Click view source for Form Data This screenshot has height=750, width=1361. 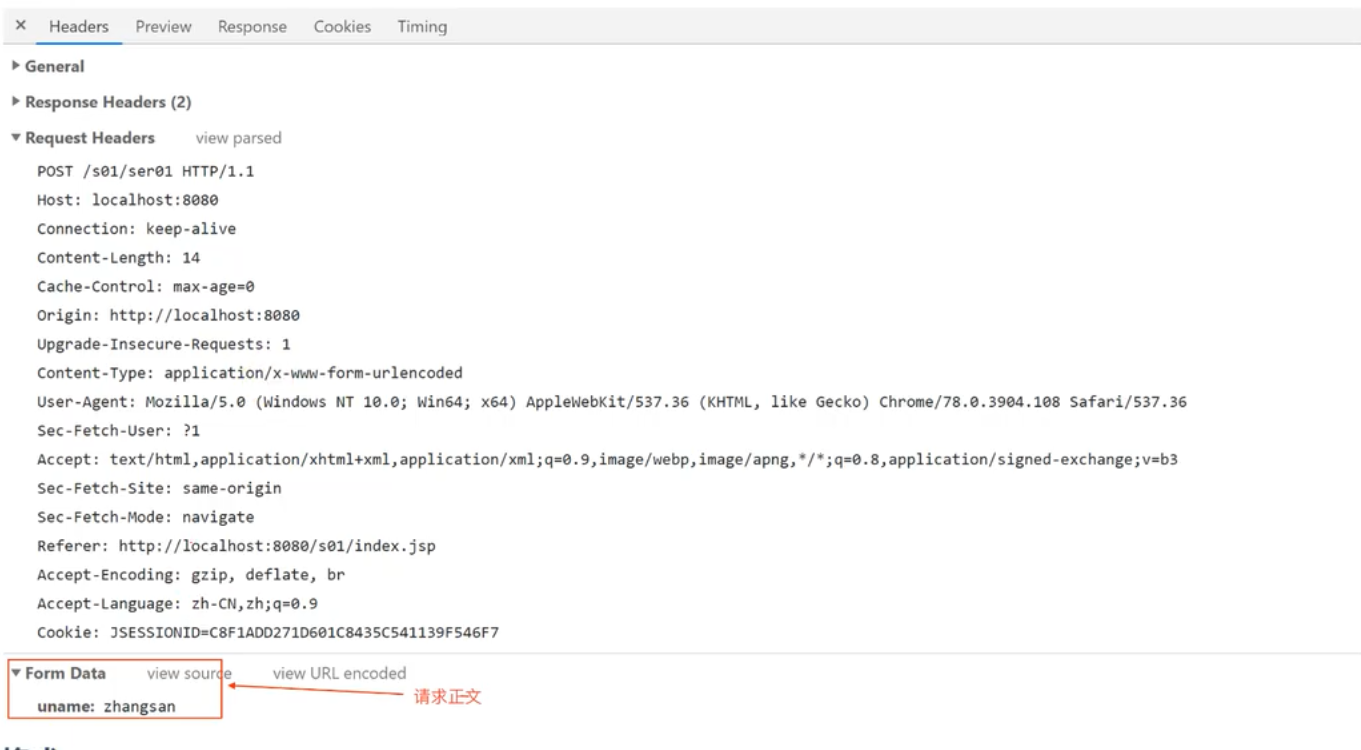(x=189, y=673)
